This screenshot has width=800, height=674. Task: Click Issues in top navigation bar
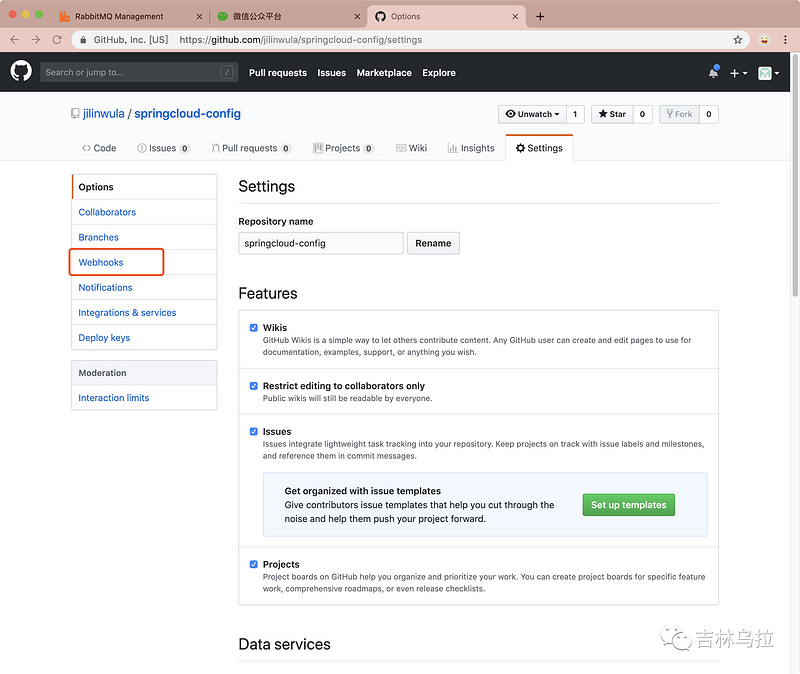click(332, 72)
